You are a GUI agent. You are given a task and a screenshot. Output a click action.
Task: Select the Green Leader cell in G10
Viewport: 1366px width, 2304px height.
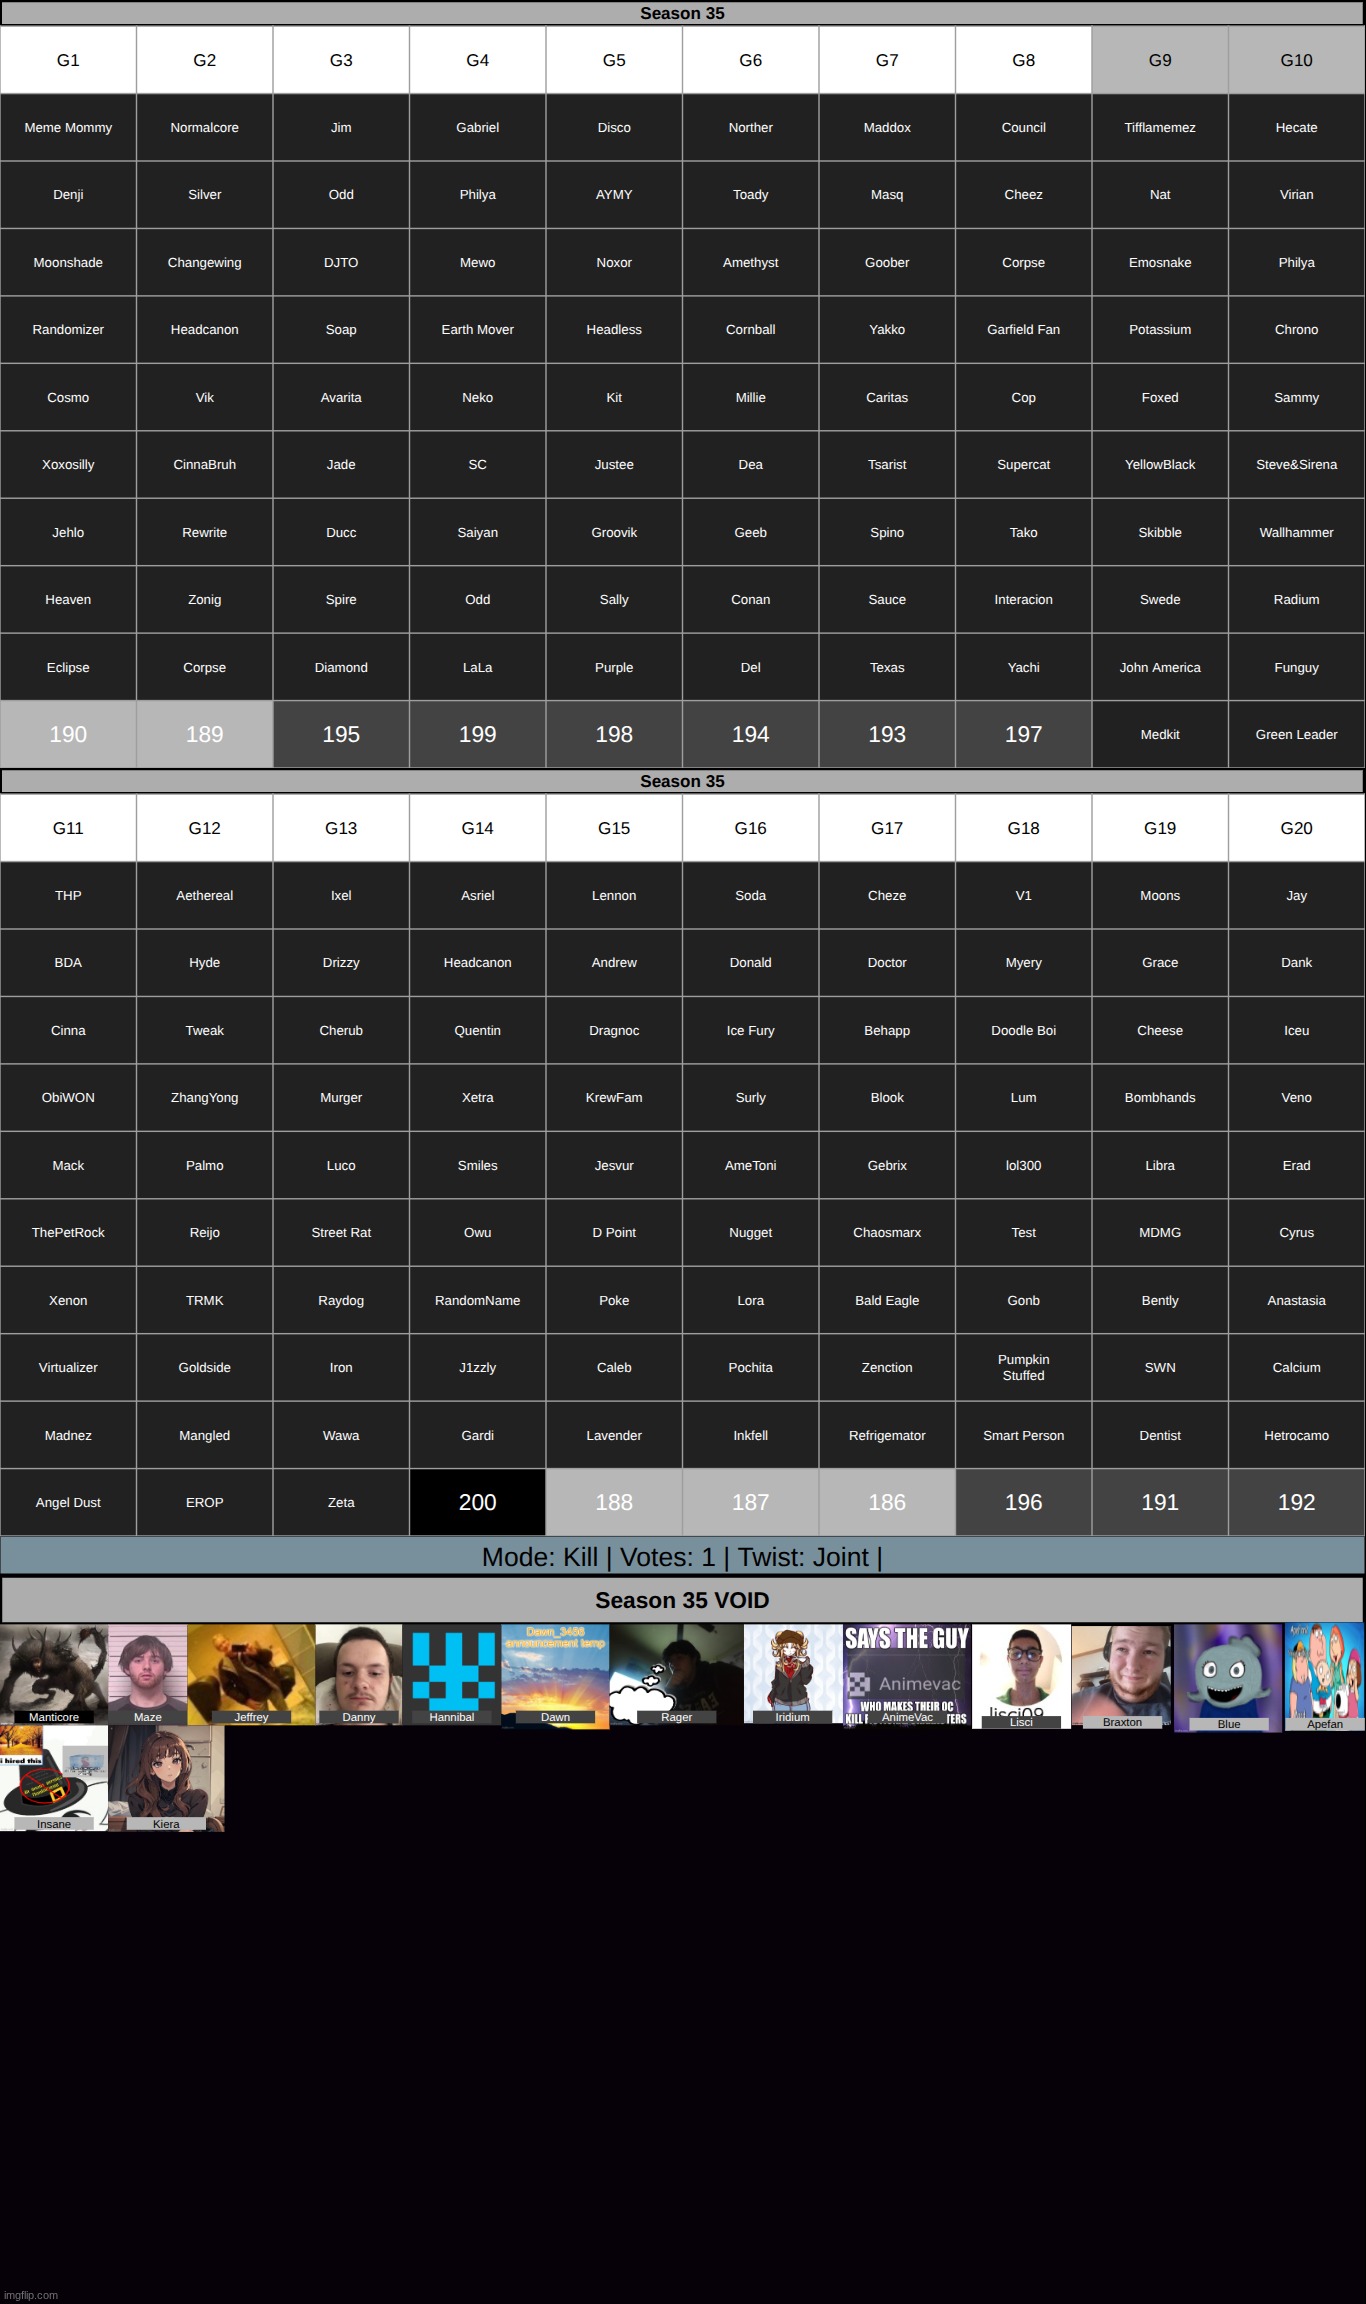click(1296, 734)
